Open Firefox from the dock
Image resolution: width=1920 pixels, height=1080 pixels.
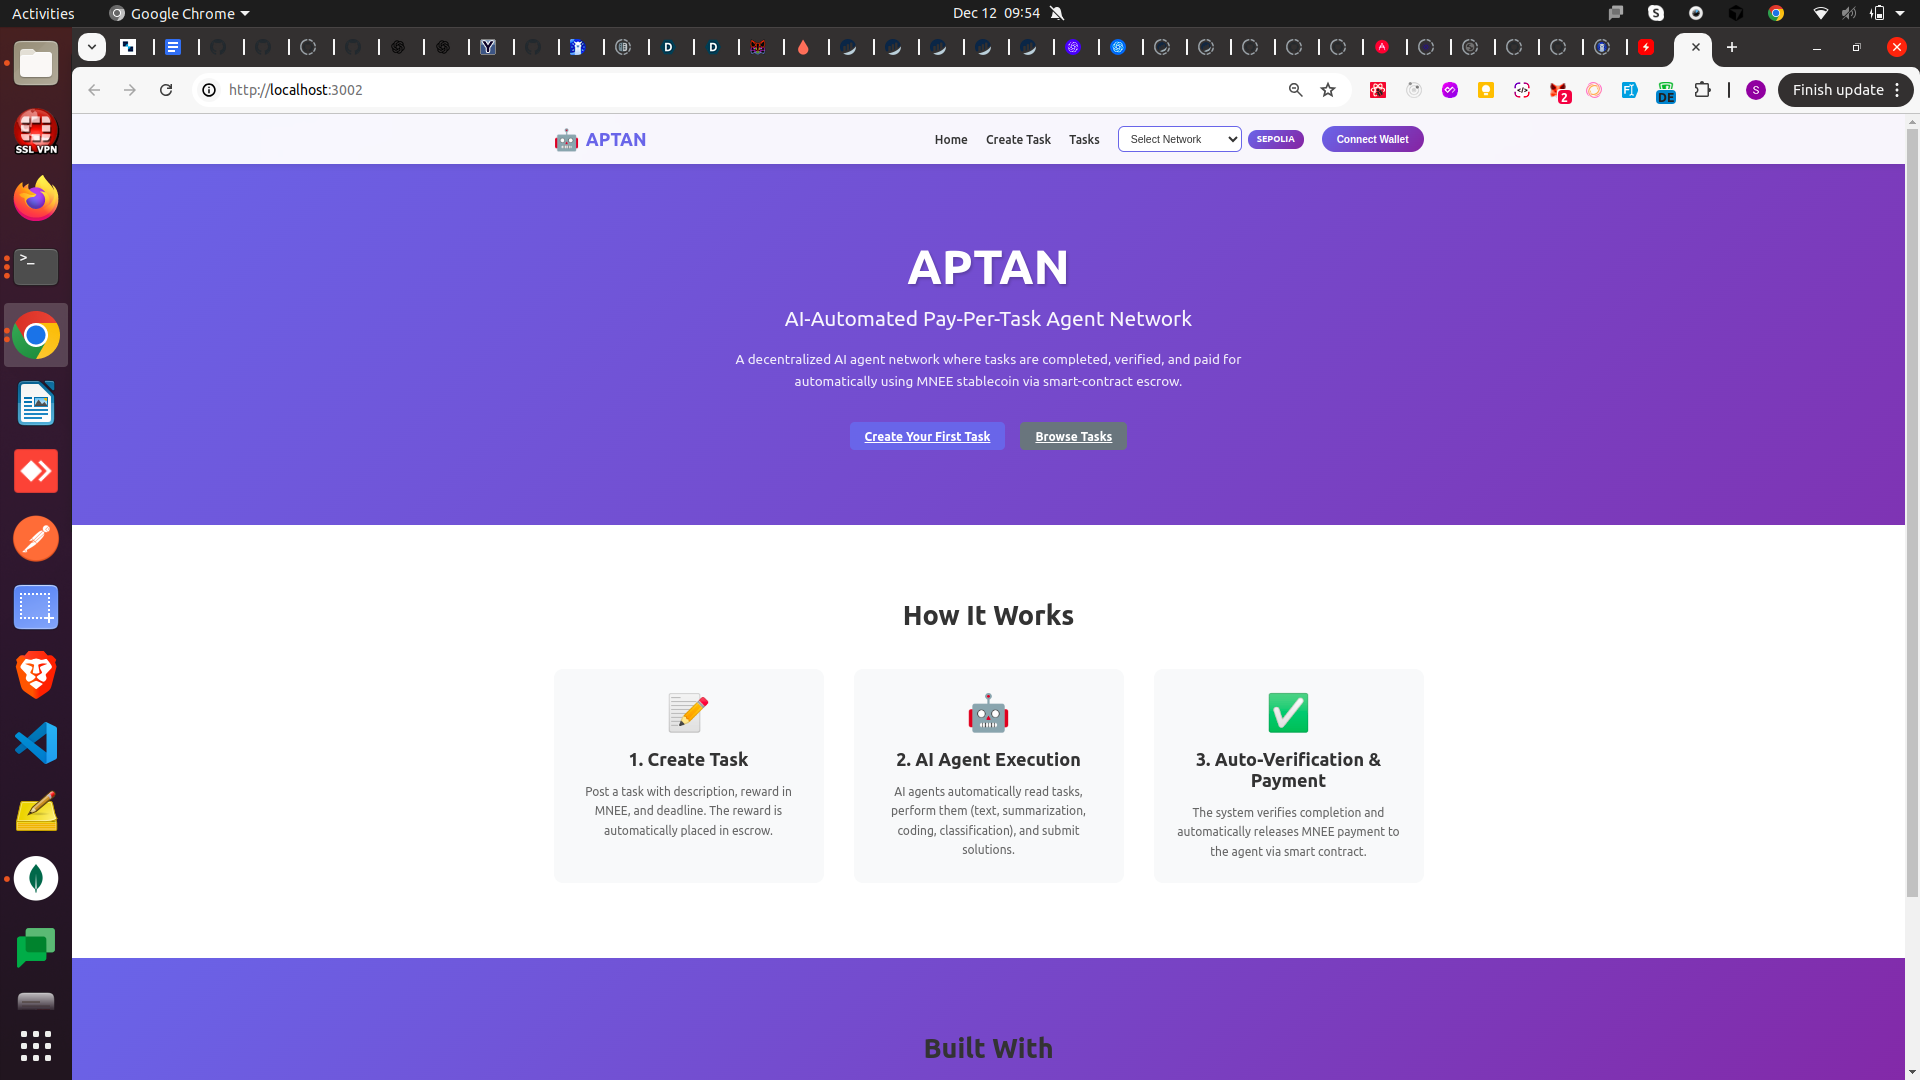click(36, 199)
